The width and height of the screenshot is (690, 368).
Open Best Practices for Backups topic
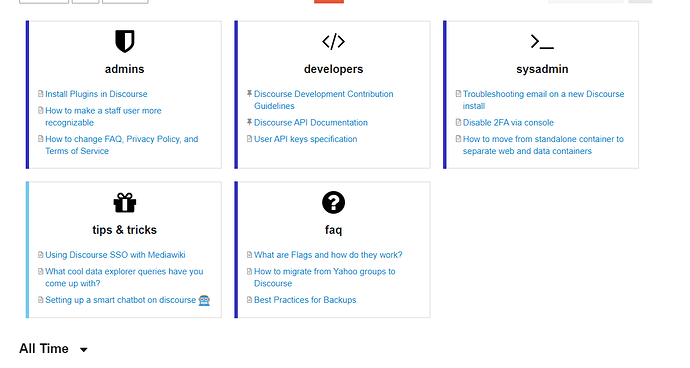305,300
